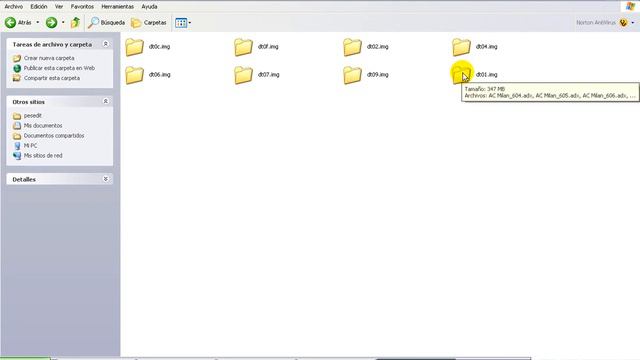Click the Atrás back arrow icon

tap(11, 22)
